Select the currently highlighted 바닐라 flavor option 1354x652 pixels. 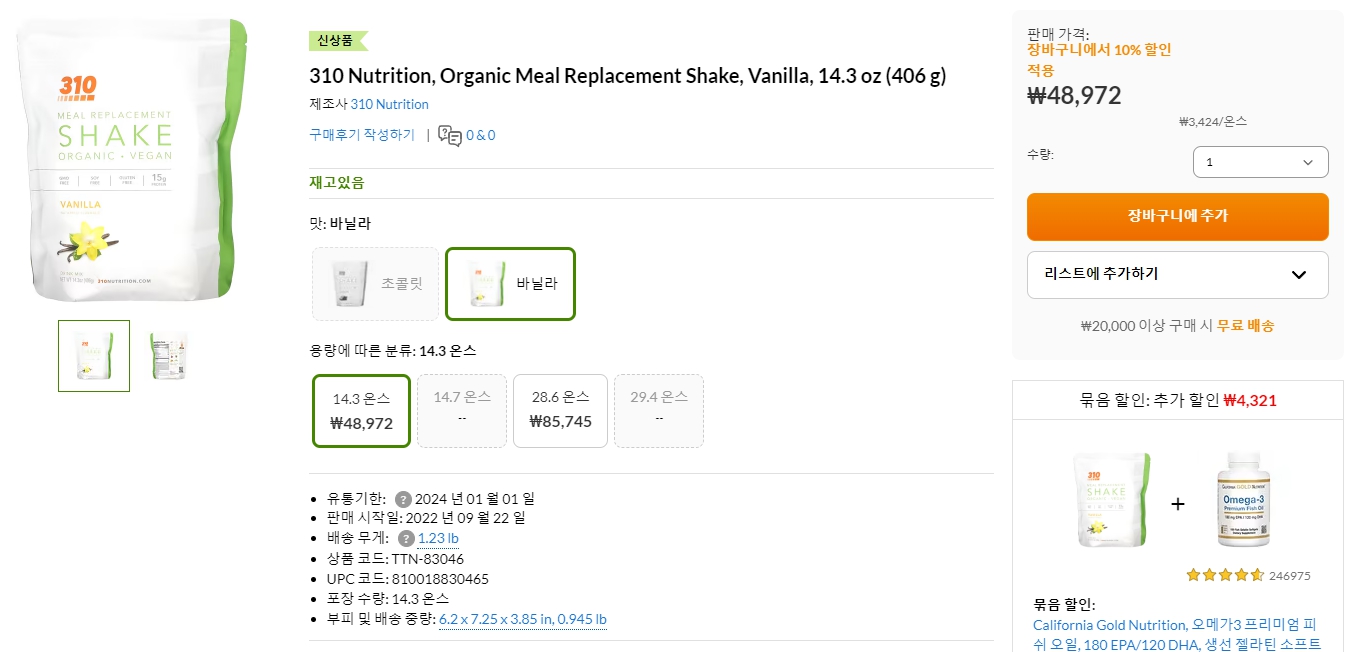coord(510,283)
